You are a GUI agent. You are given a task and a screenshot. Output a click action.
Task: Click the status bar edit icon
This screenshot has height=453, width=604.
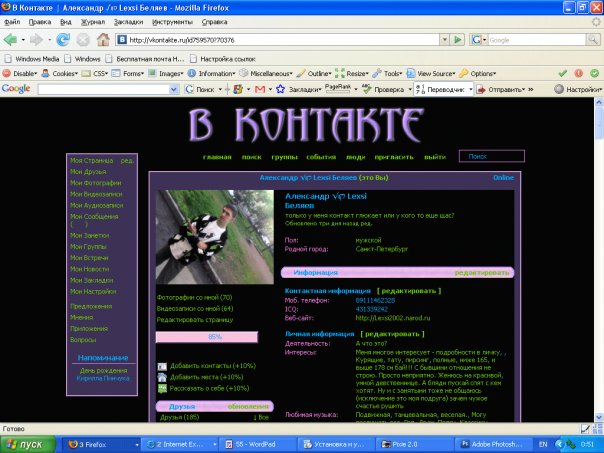(585, 429)
